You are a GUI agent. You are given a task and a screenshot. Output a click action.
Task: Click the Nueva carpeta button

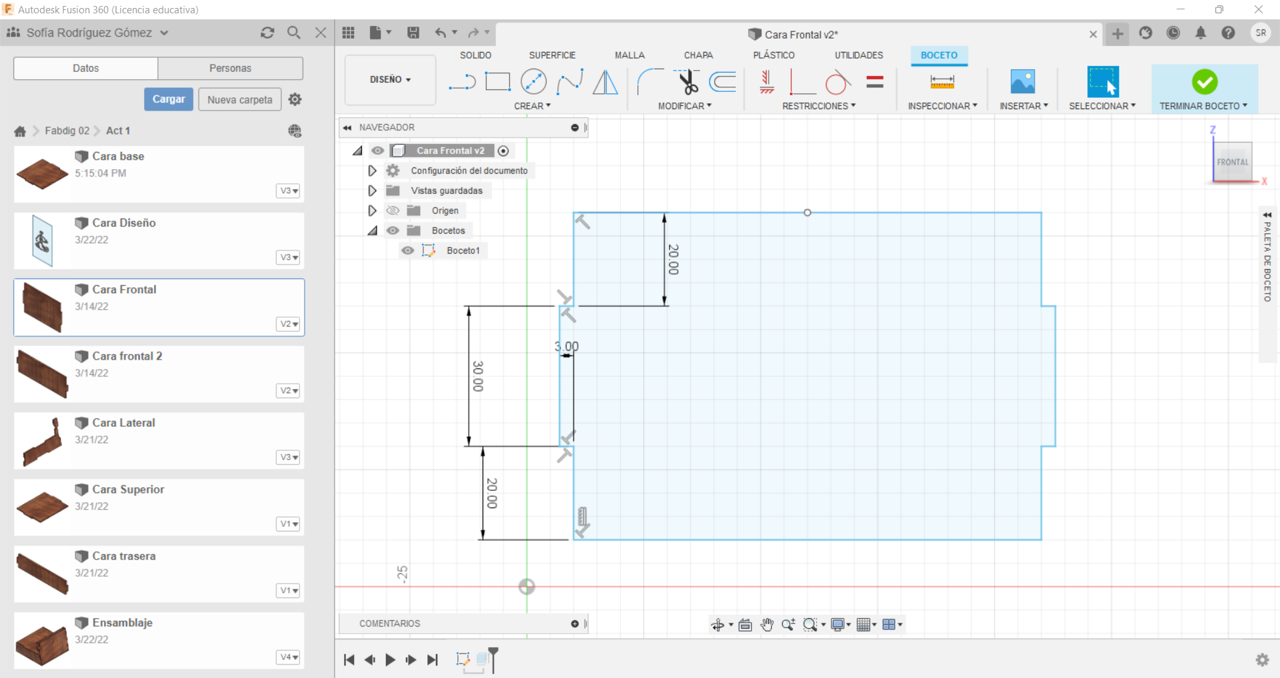coord(239,99)
